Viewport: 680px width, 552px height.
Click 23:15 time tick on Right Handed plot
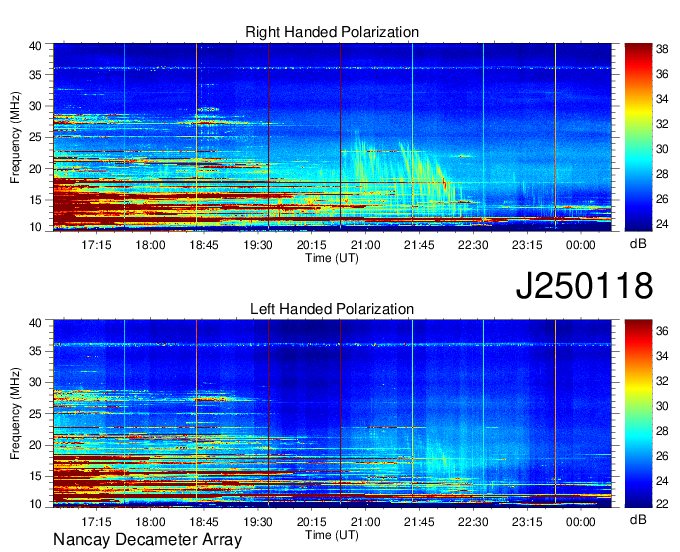pos(527,245)
